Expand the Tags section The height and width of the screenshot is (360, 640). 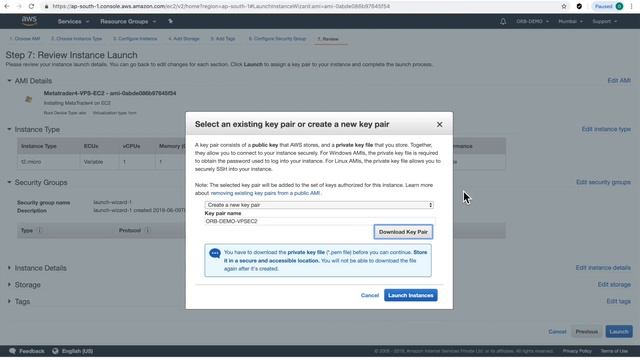click(x=9, y=302)
